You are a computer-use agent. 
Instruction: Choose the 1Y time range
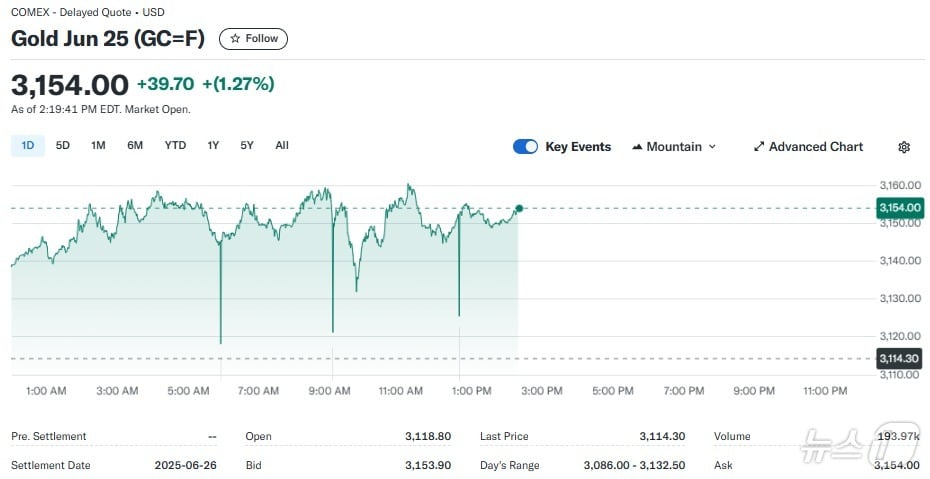[x=213, y=146]
